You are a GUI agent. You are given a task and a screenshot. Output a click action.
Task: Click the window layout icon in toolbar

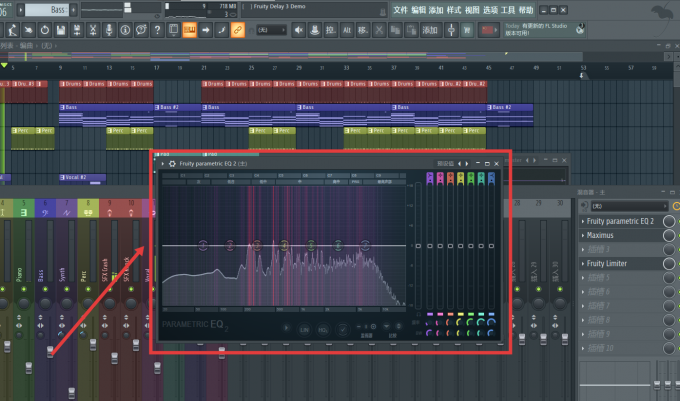click(x=173, y=30)
